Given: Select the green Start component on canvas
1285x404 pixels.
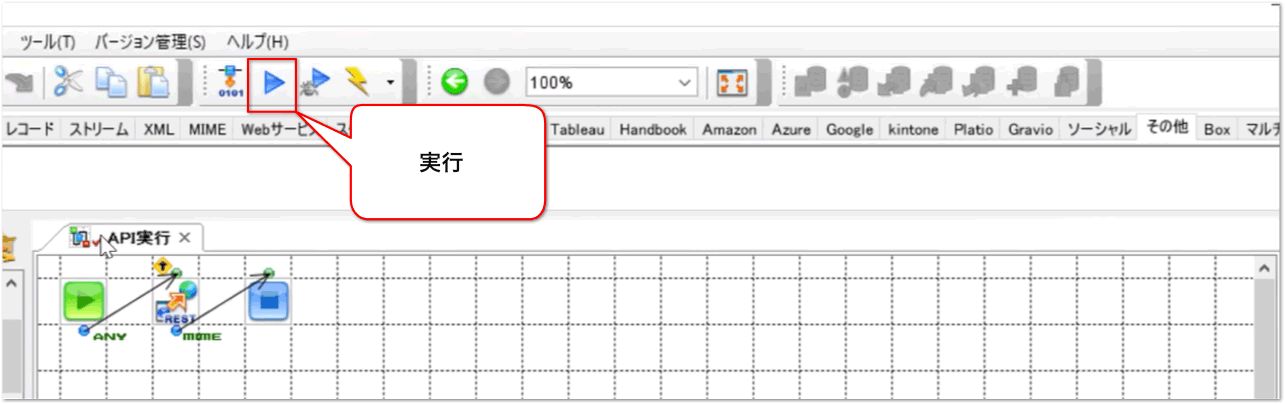Looking at the screenshot, I should tap(84, 301).
